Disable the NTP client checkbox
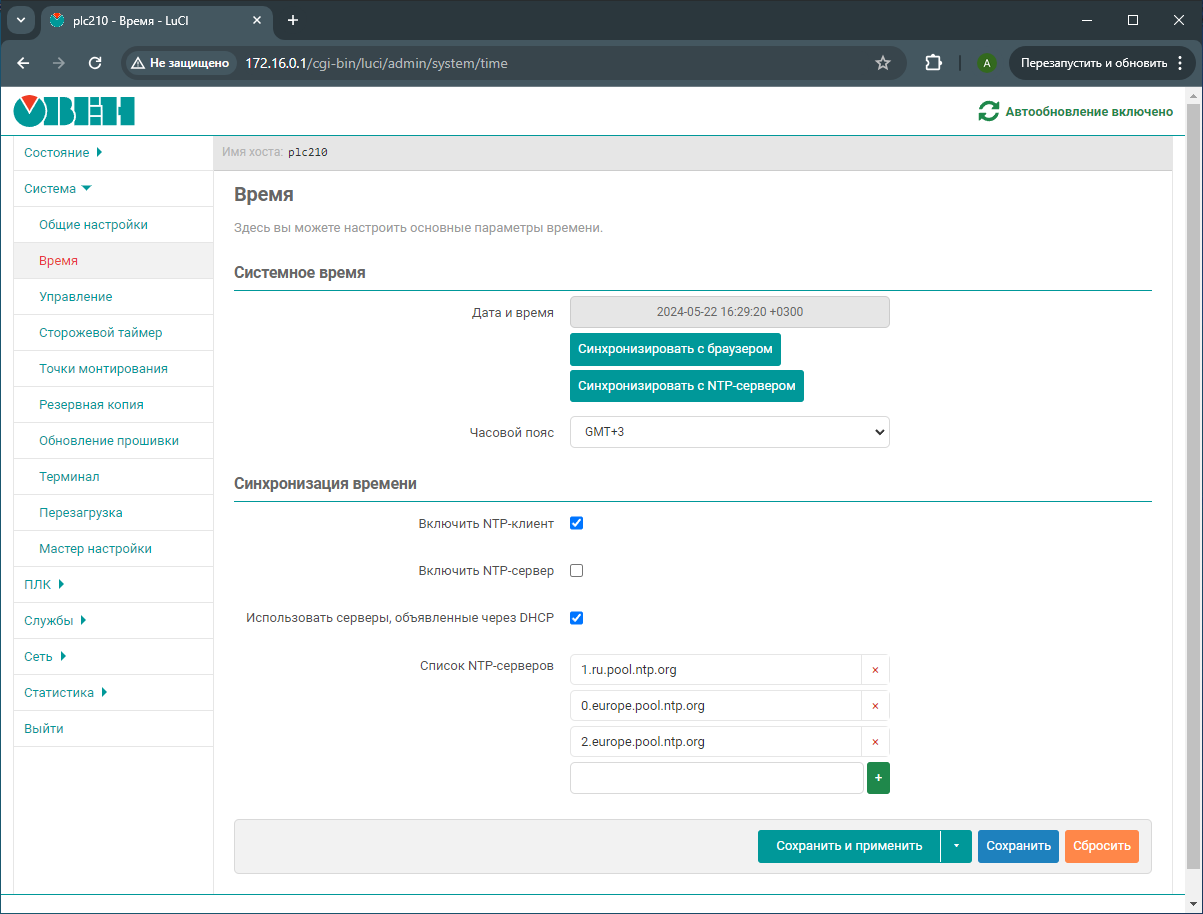This screenshot has height=914, width=1203. [576, 523]
